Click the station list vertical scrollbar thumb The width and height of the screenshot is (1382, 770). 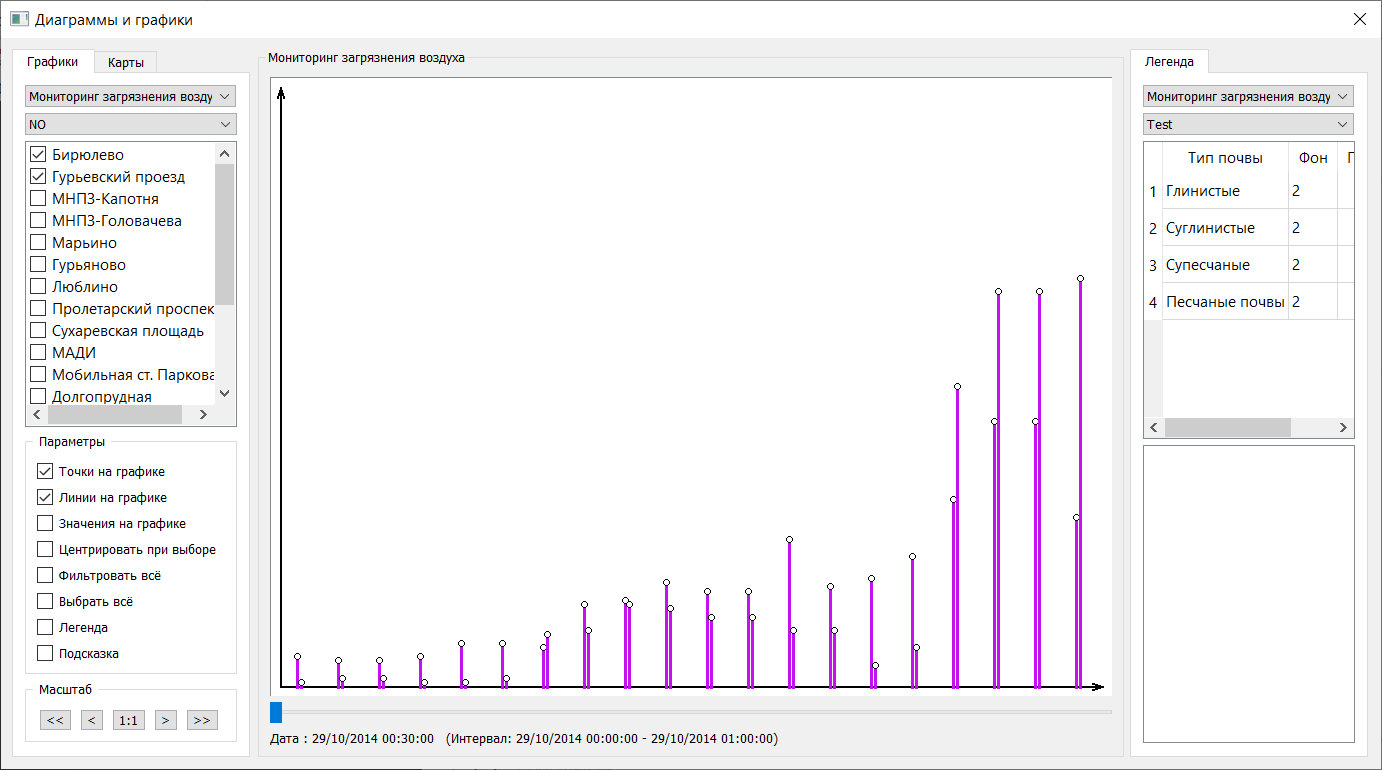(224, 234)
